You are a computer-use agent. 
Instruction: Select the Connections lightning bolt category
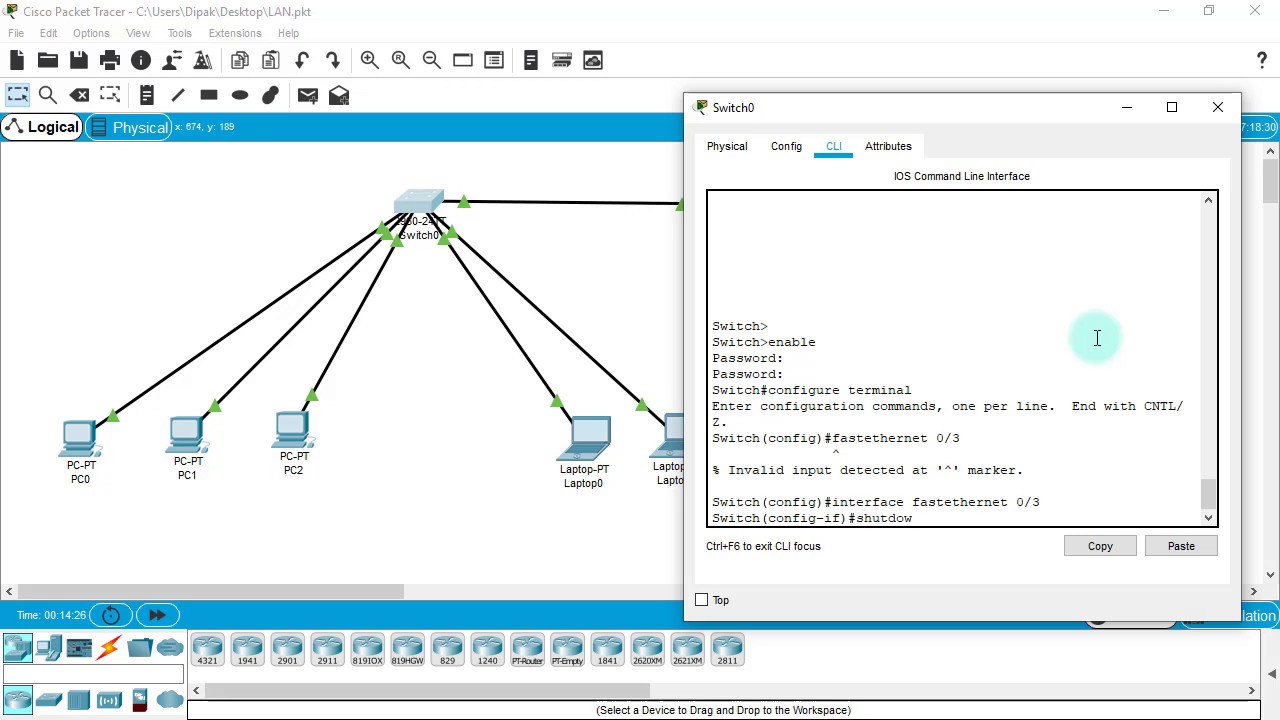(x=109, y=648)
